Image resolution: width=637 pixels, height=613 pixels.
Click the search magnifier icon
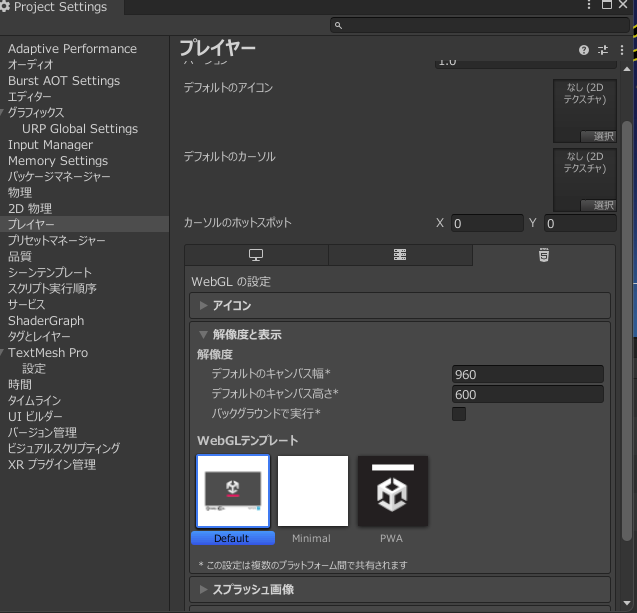(338, 26)
